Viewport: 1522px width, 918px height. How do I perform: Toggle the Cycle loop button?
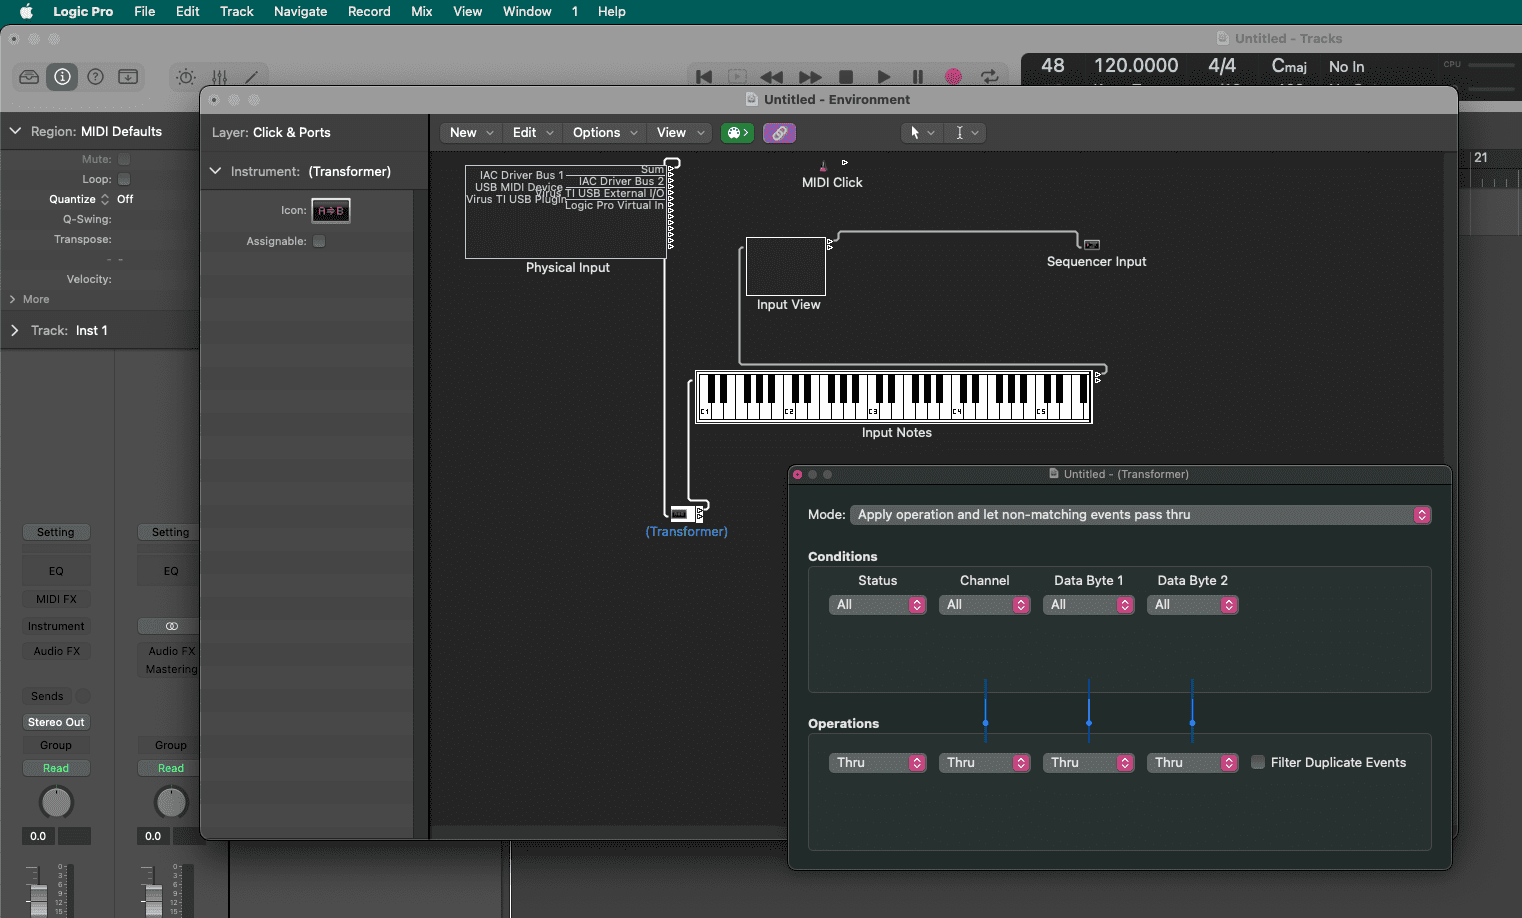[989, 77]
